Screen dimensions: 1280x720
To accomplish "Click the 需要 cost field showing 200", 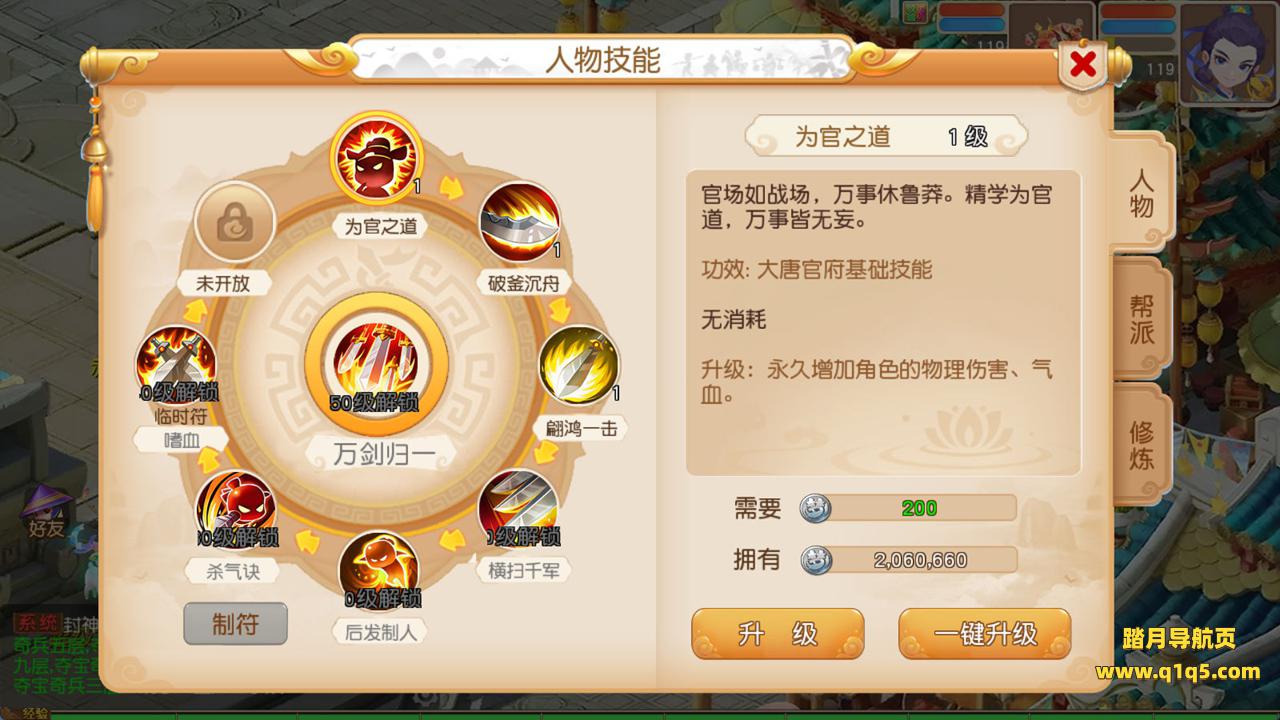I will point(907,508).
